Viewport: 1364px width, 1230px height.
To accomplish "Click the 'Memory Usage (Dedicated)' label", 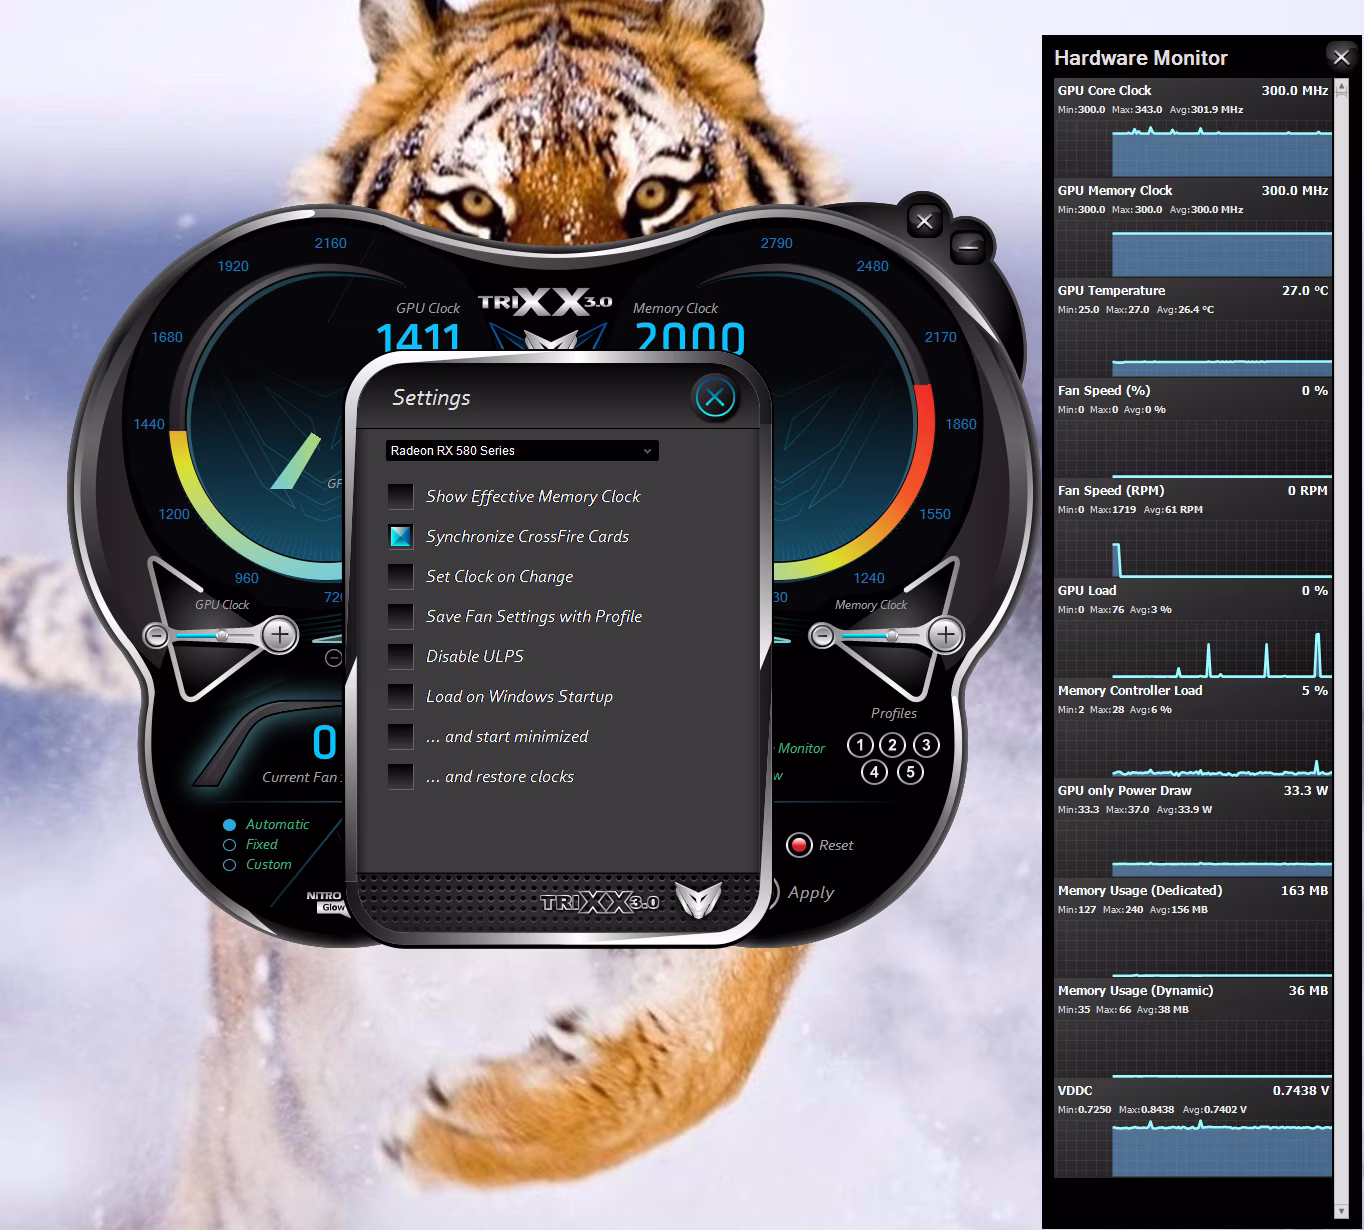I will pyautogui.click(x=1140, y=891).
